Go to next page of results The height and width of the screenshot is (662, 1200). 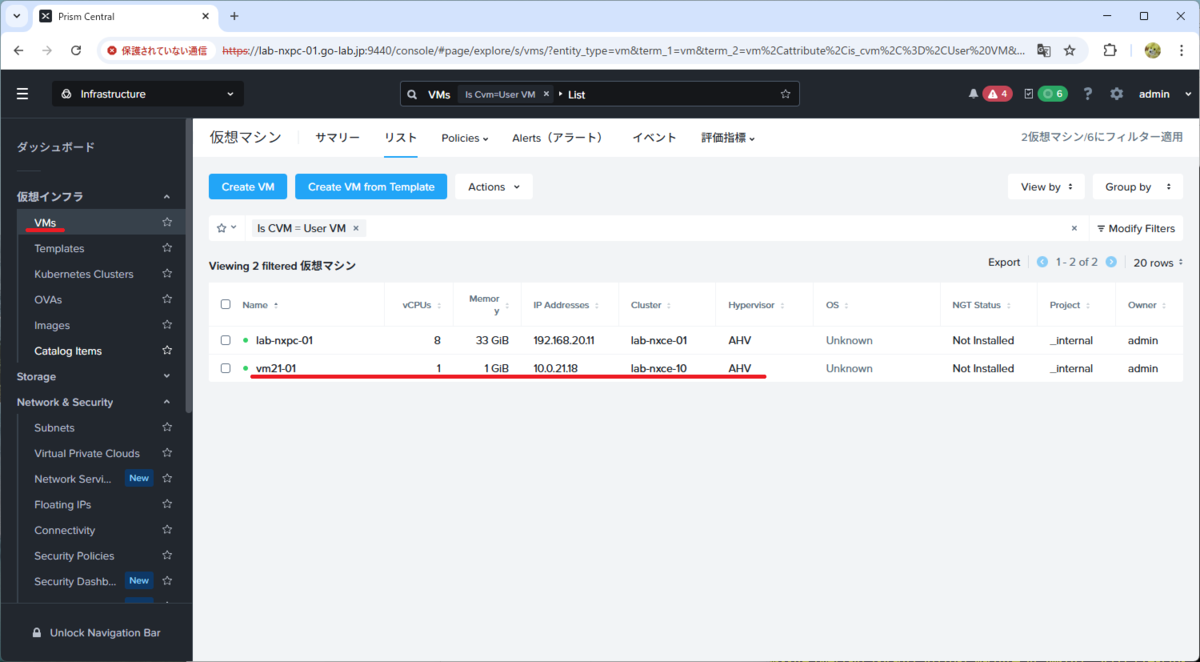point(1111,262)
